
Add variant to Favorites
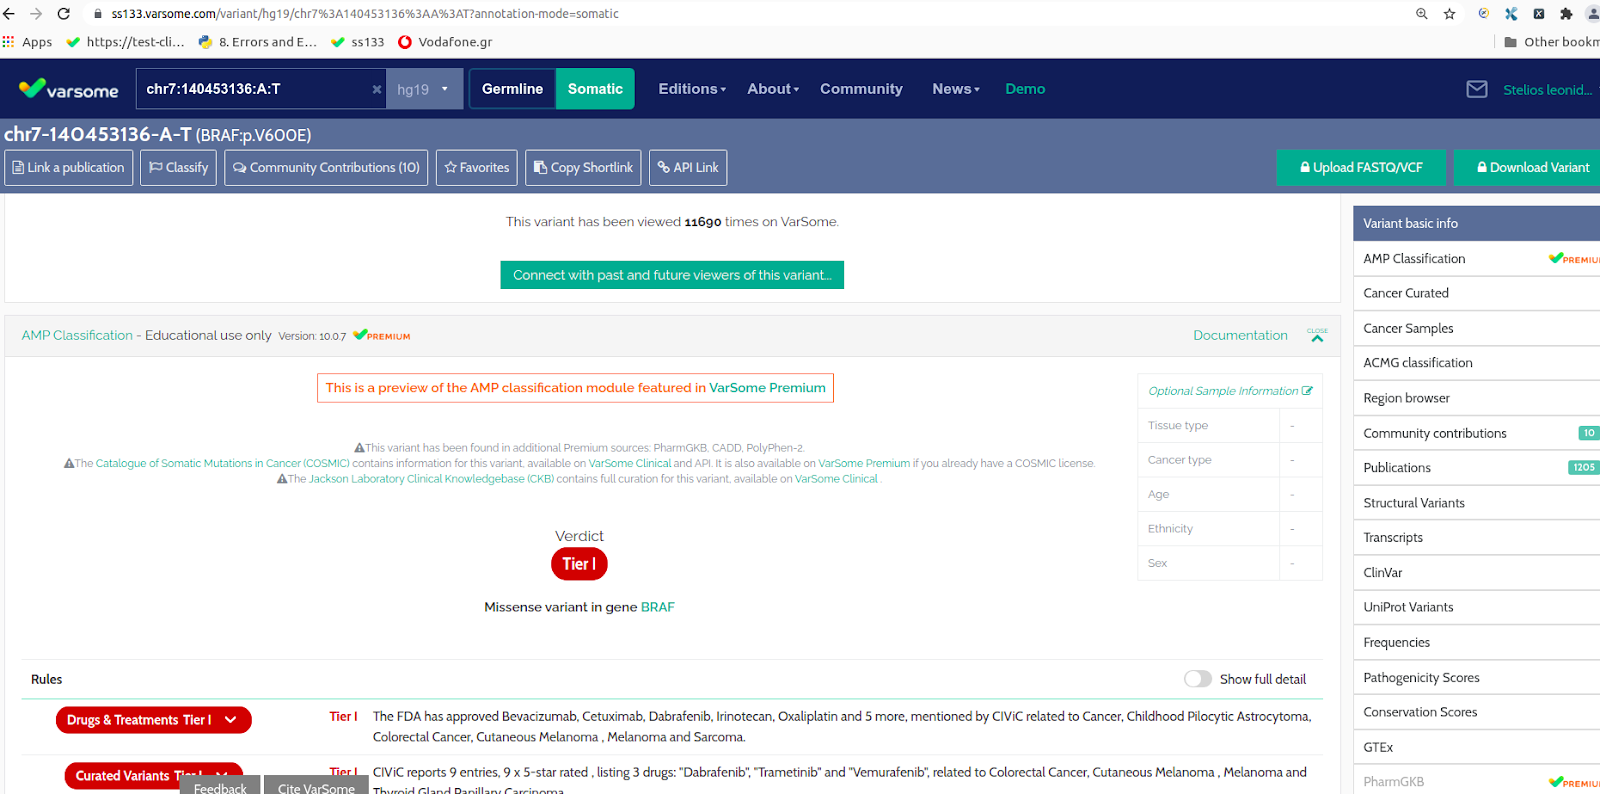coord(477,167)
